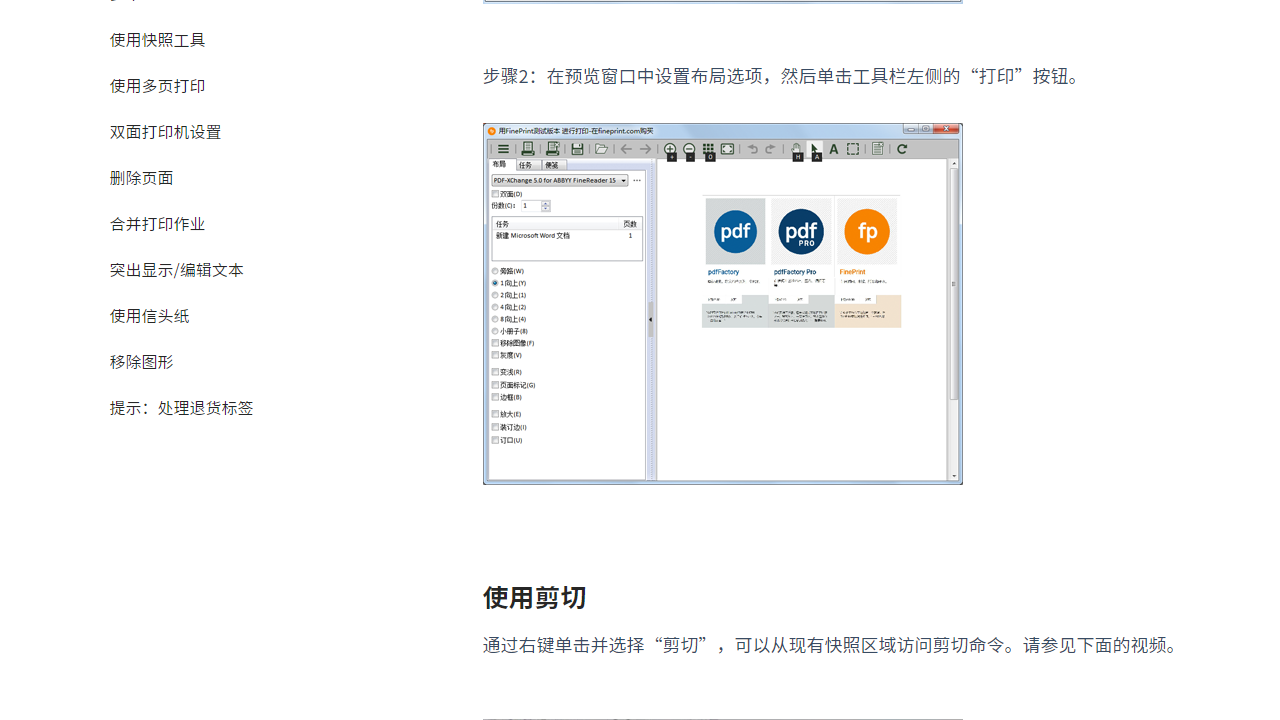Click the Undo arrow on the toolbar
The width and height of the screenshot is (1280, 720).
(x=753, y=148)
